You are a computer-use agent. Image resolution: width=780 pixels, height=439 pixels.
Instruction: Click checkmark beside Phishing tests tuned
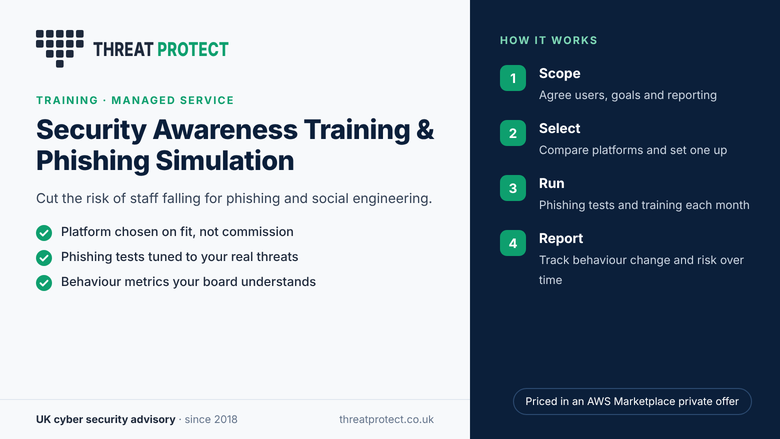click(x=44, y=258)
